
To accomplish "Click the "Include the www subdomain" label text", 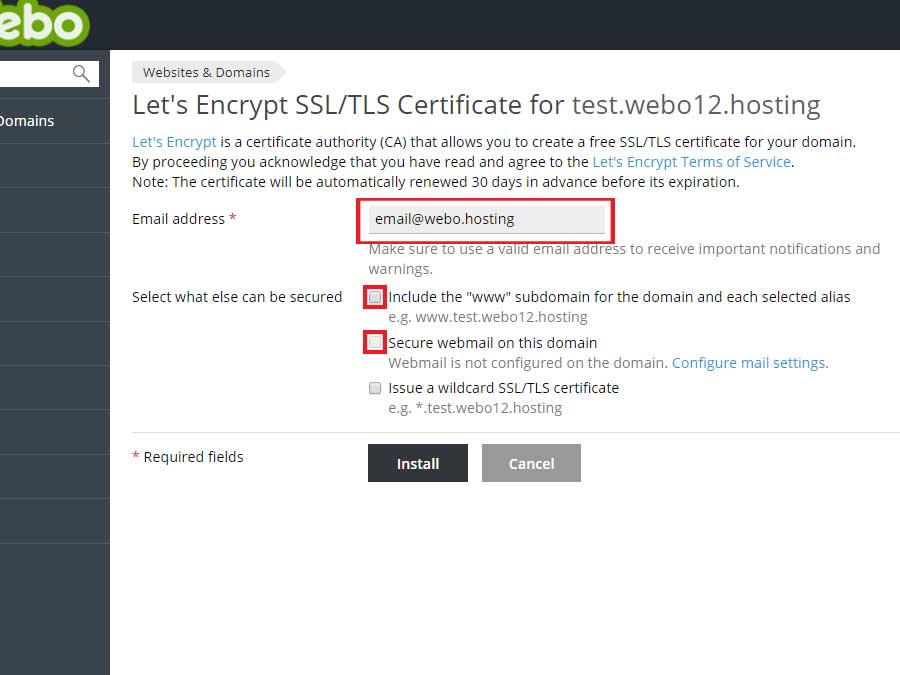I will pyautogui.click(x=619, y=297).
